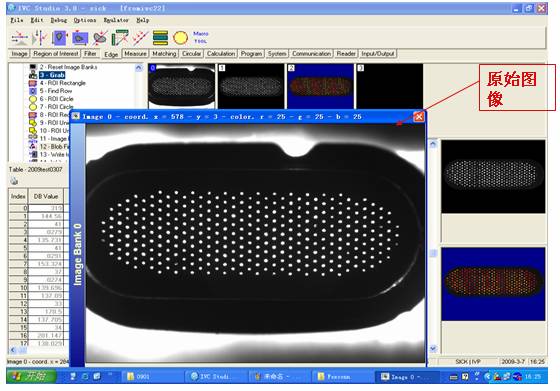Open the Communication tab
The width and height of the screenshot is (560, 391).
click(x=311, y=54)
